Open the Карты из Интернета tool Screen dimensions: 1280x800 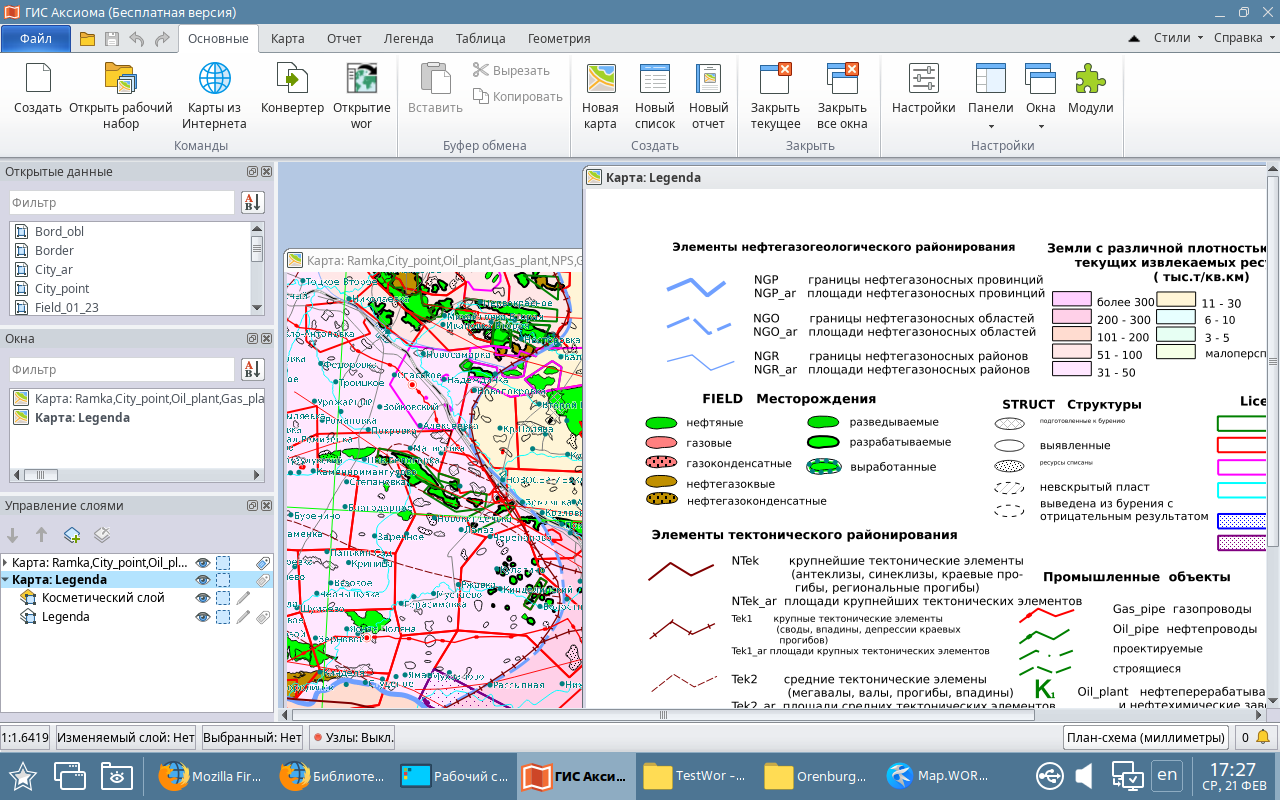click(214, 96)
